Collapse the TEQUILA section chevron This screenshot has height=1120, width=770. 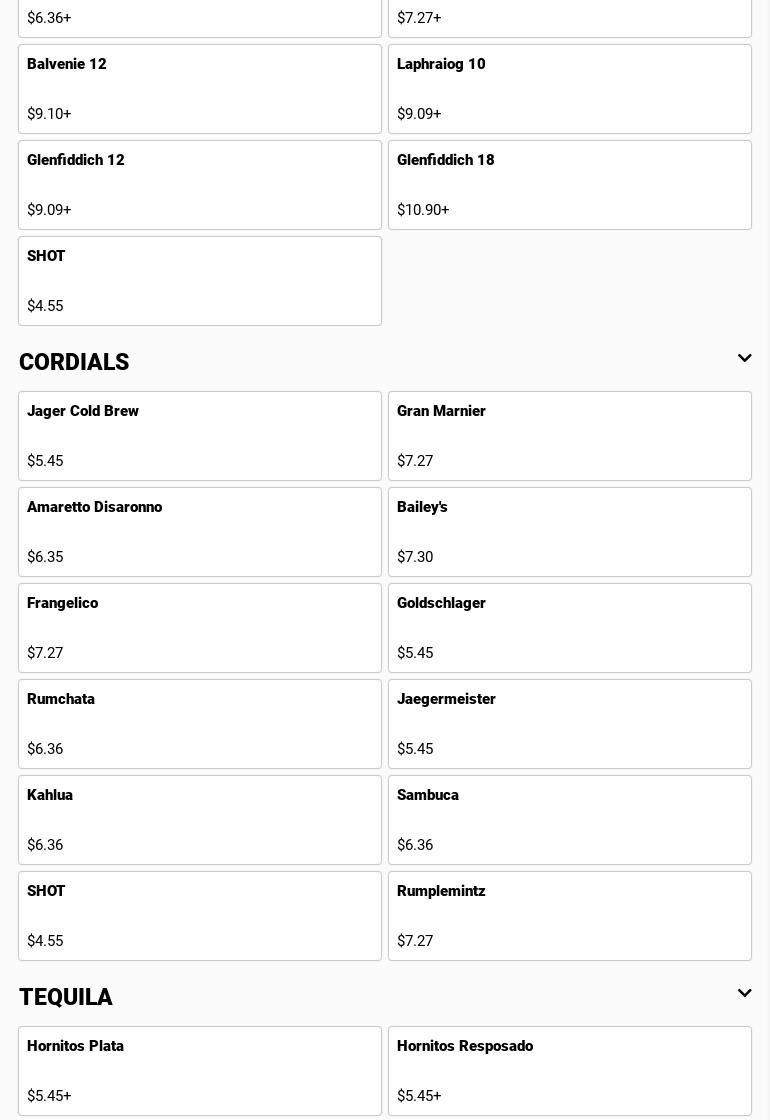coord(744,994)
